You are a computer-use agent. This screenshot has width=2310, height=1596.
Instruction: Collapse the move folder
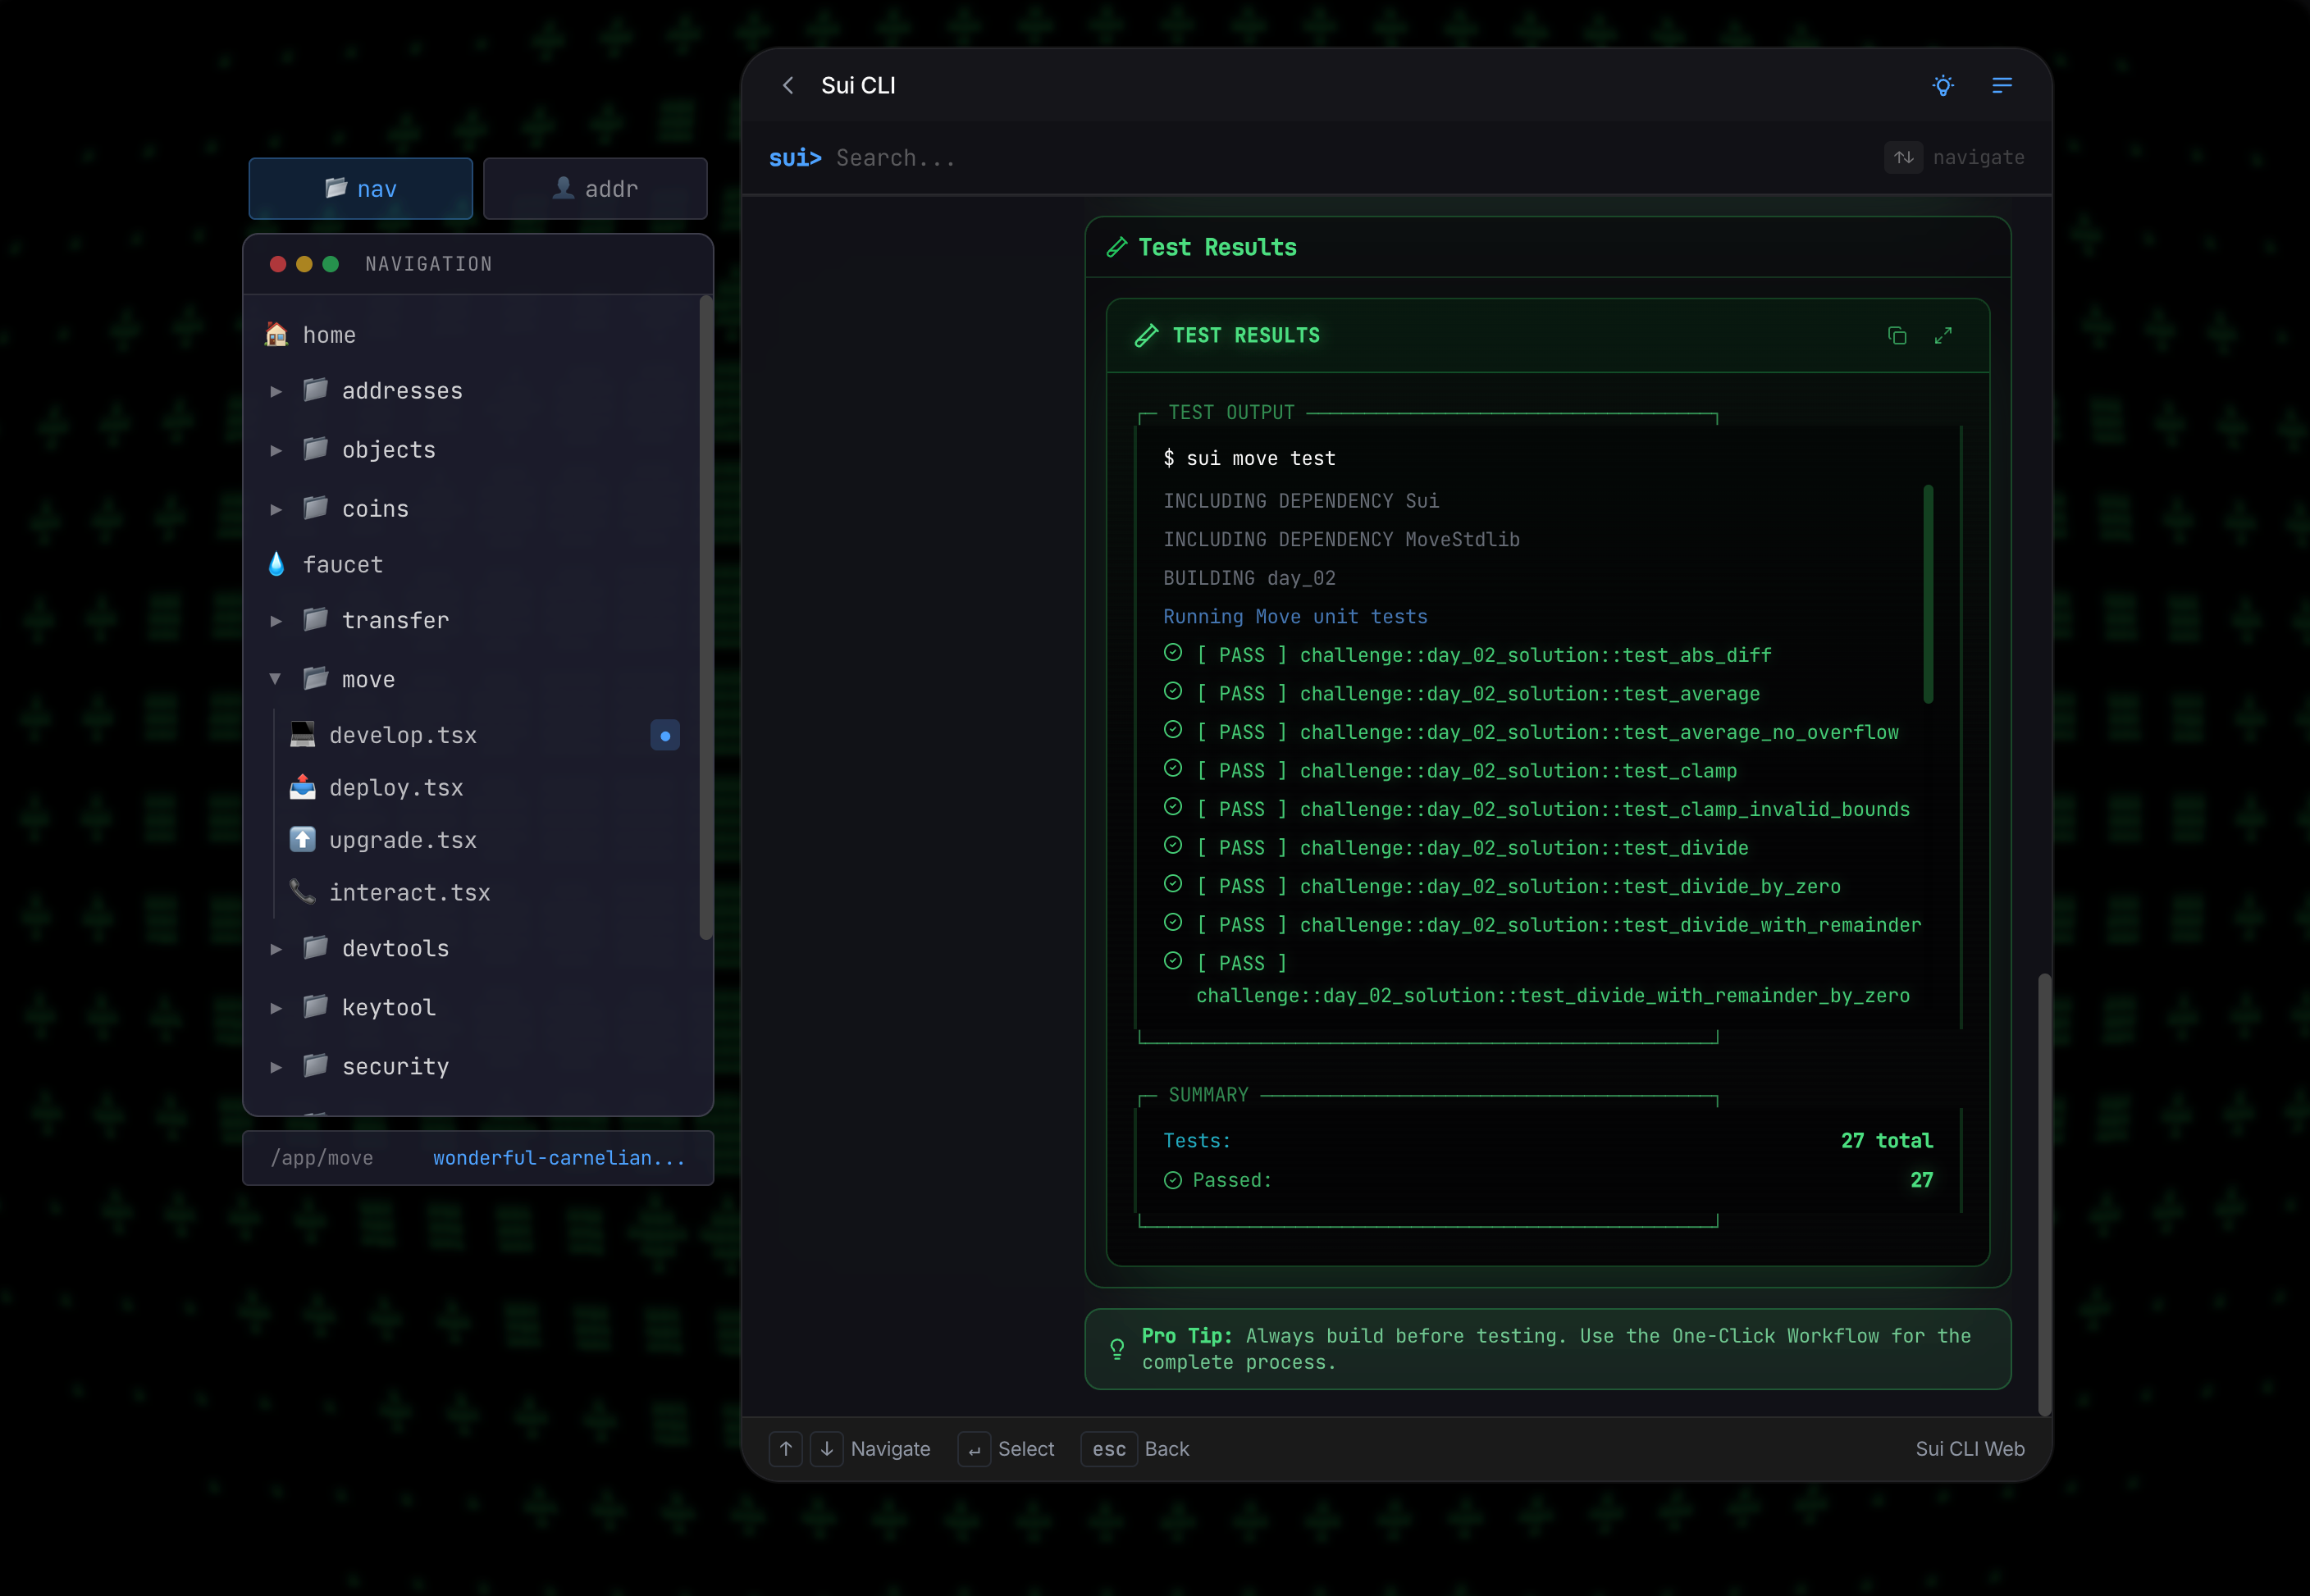tap(276, 680)
